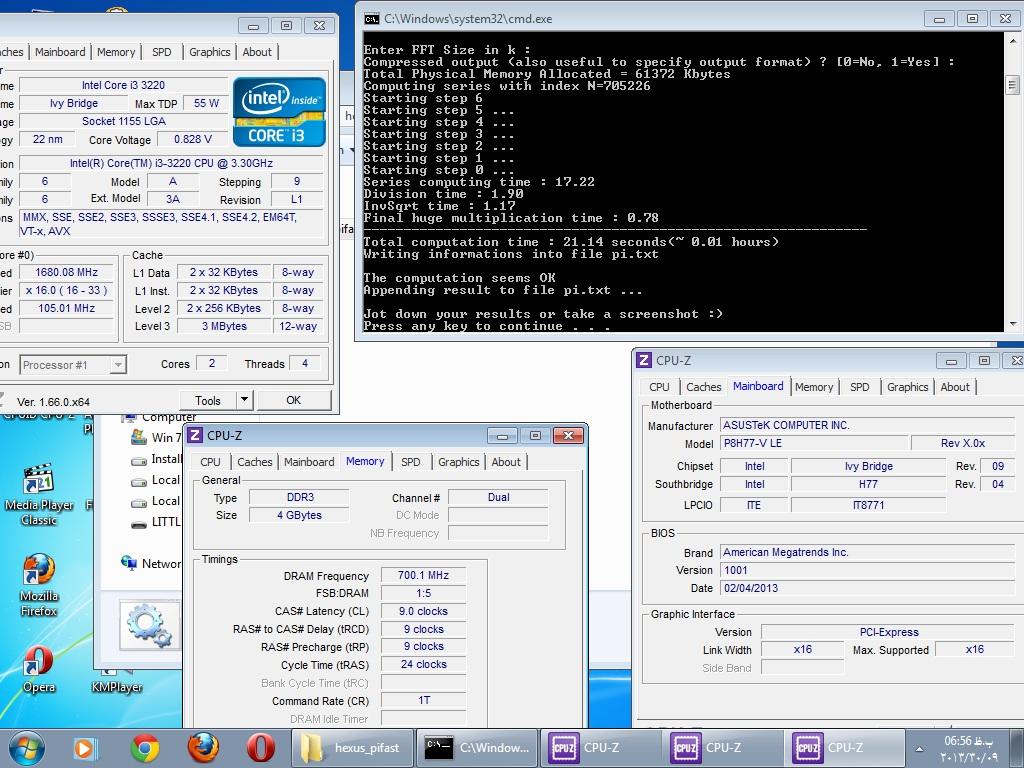This screenshot has height=768, width=1024.
Task: Open Mainboard tab in the top-left CPU-Z
Action: 60,52
